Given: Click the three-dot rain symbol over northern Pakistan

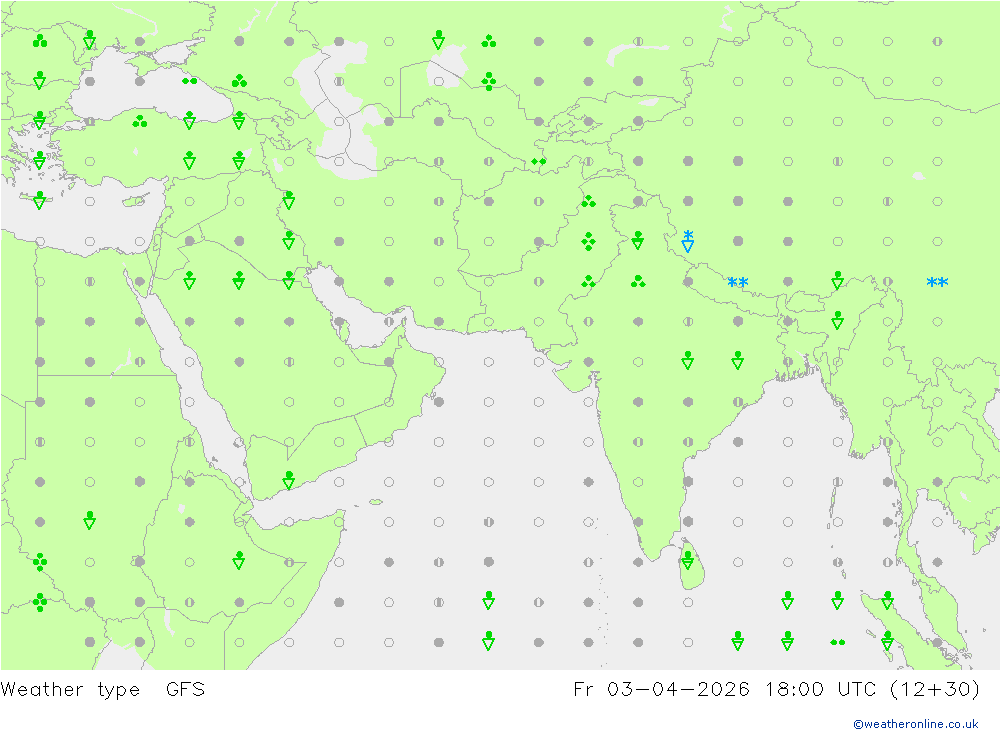Looking at the screenshot, I should 588,202.
